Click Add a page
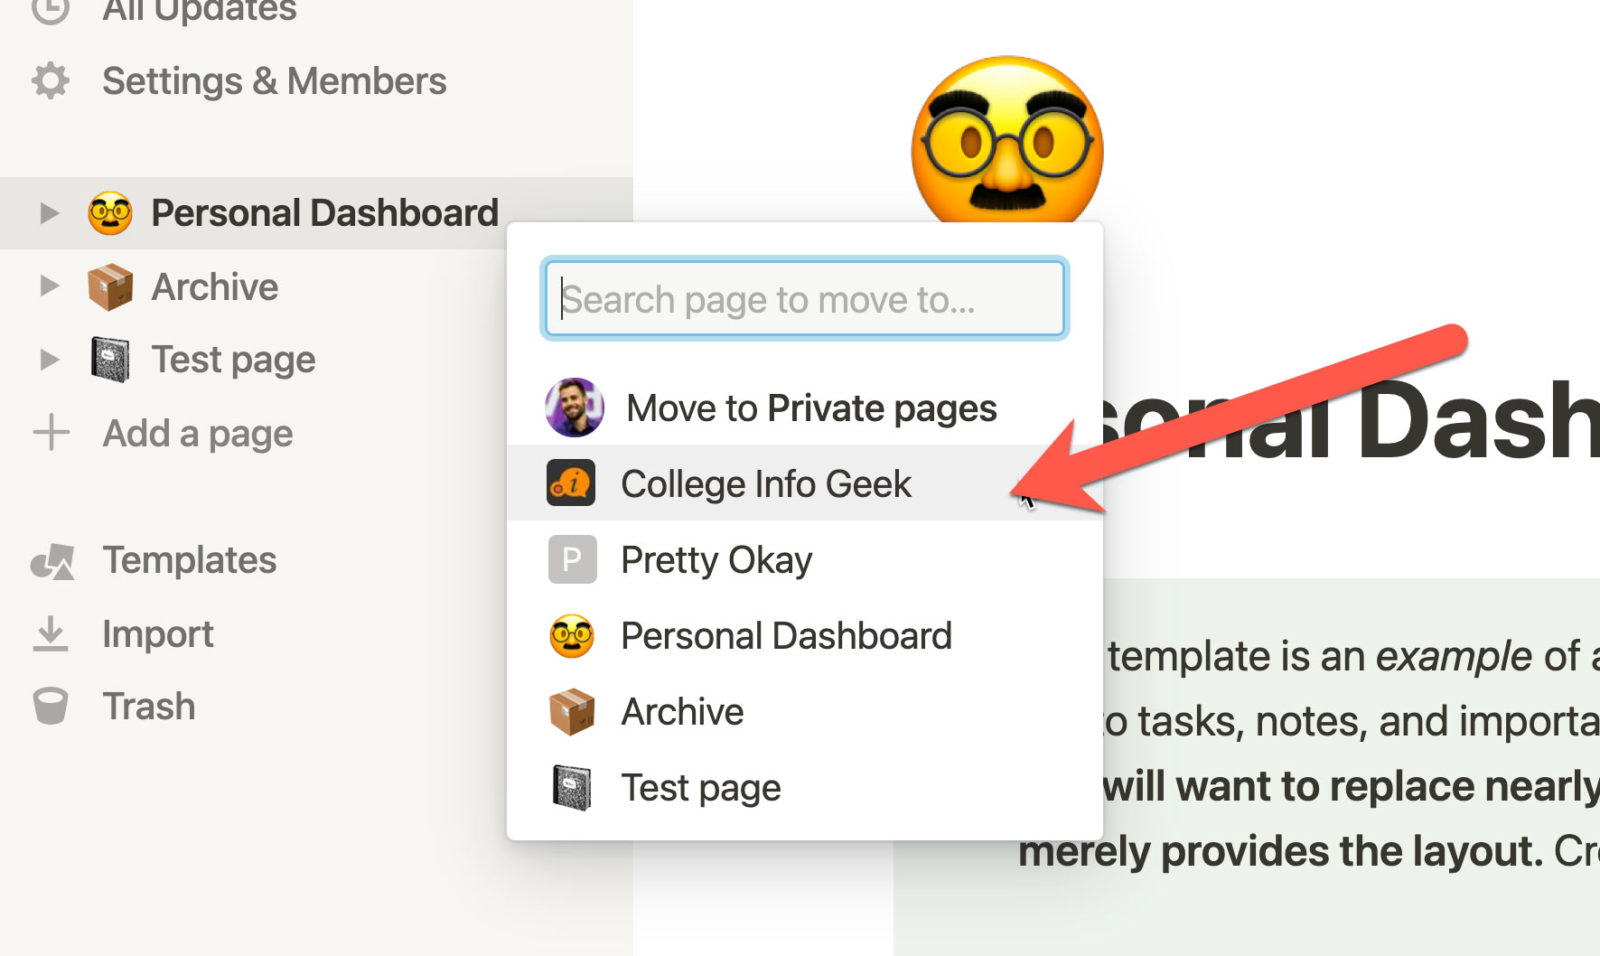The image size is (1600, 956). (x=196, y=433)
